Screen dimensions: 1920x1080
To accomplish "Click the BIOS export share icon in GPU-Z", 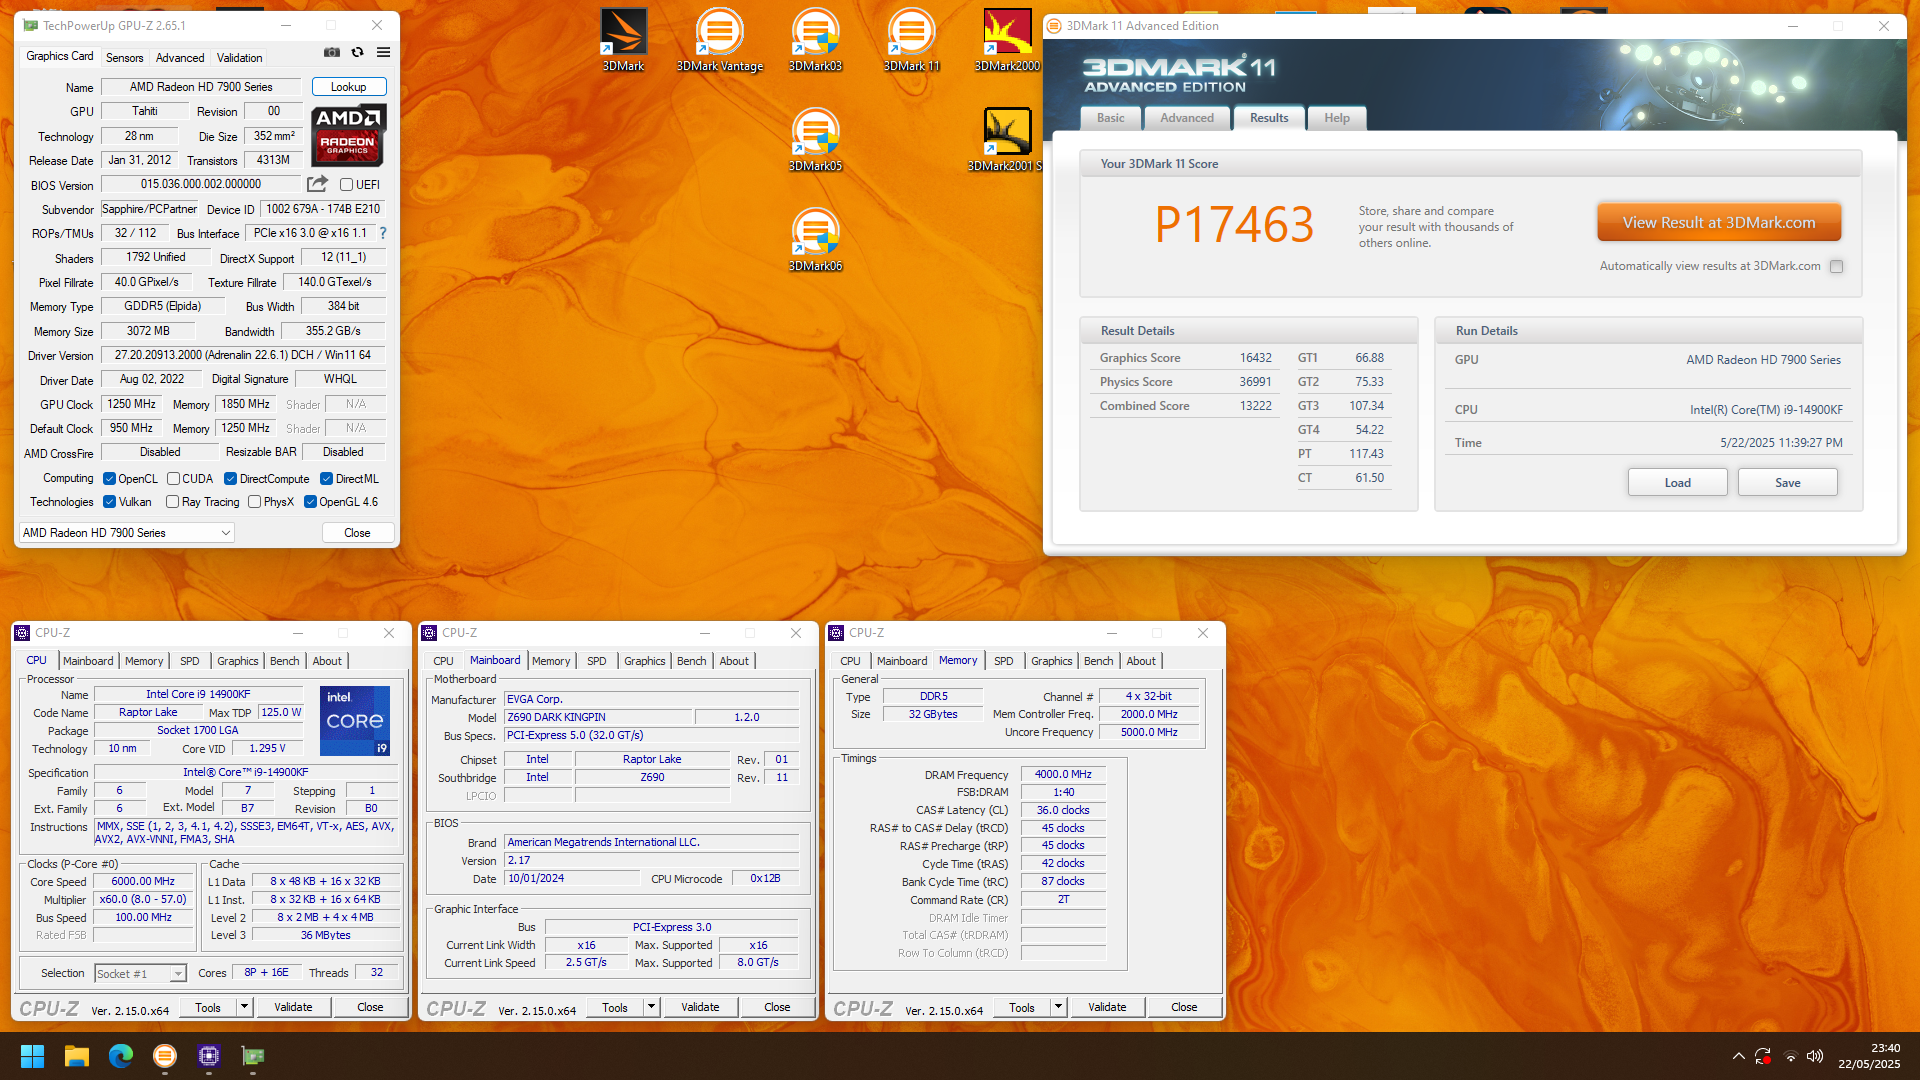I will (x=317, y=184).
